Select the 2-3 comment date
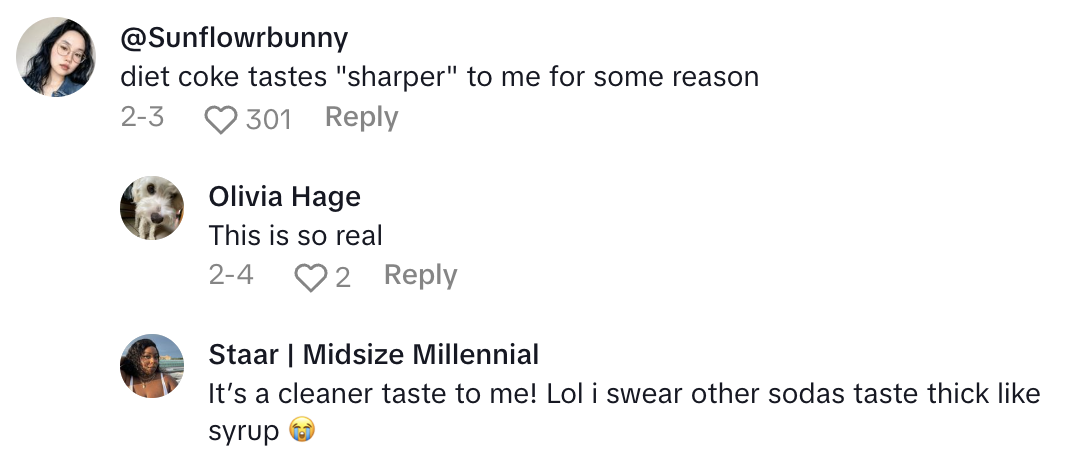The height and width of the screenshot is (450, 1074). (142, 118)
